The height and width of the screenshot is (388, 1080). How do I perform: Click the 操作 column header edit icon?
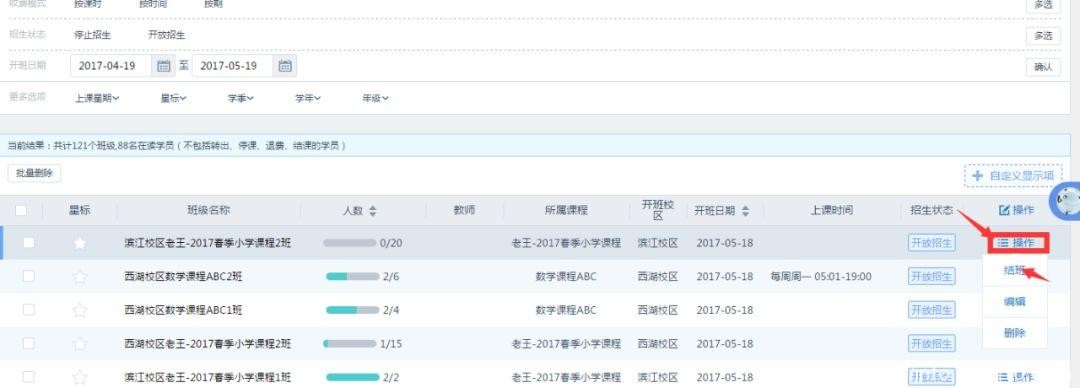1004,210
